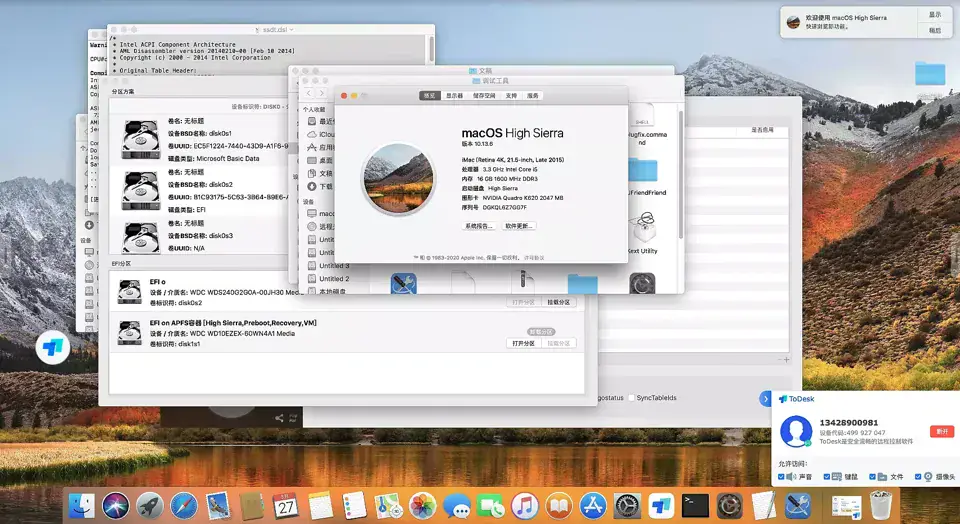Open iTunes music icon in Dock
The height and width of the screenshot is (524, 960).
525,506
